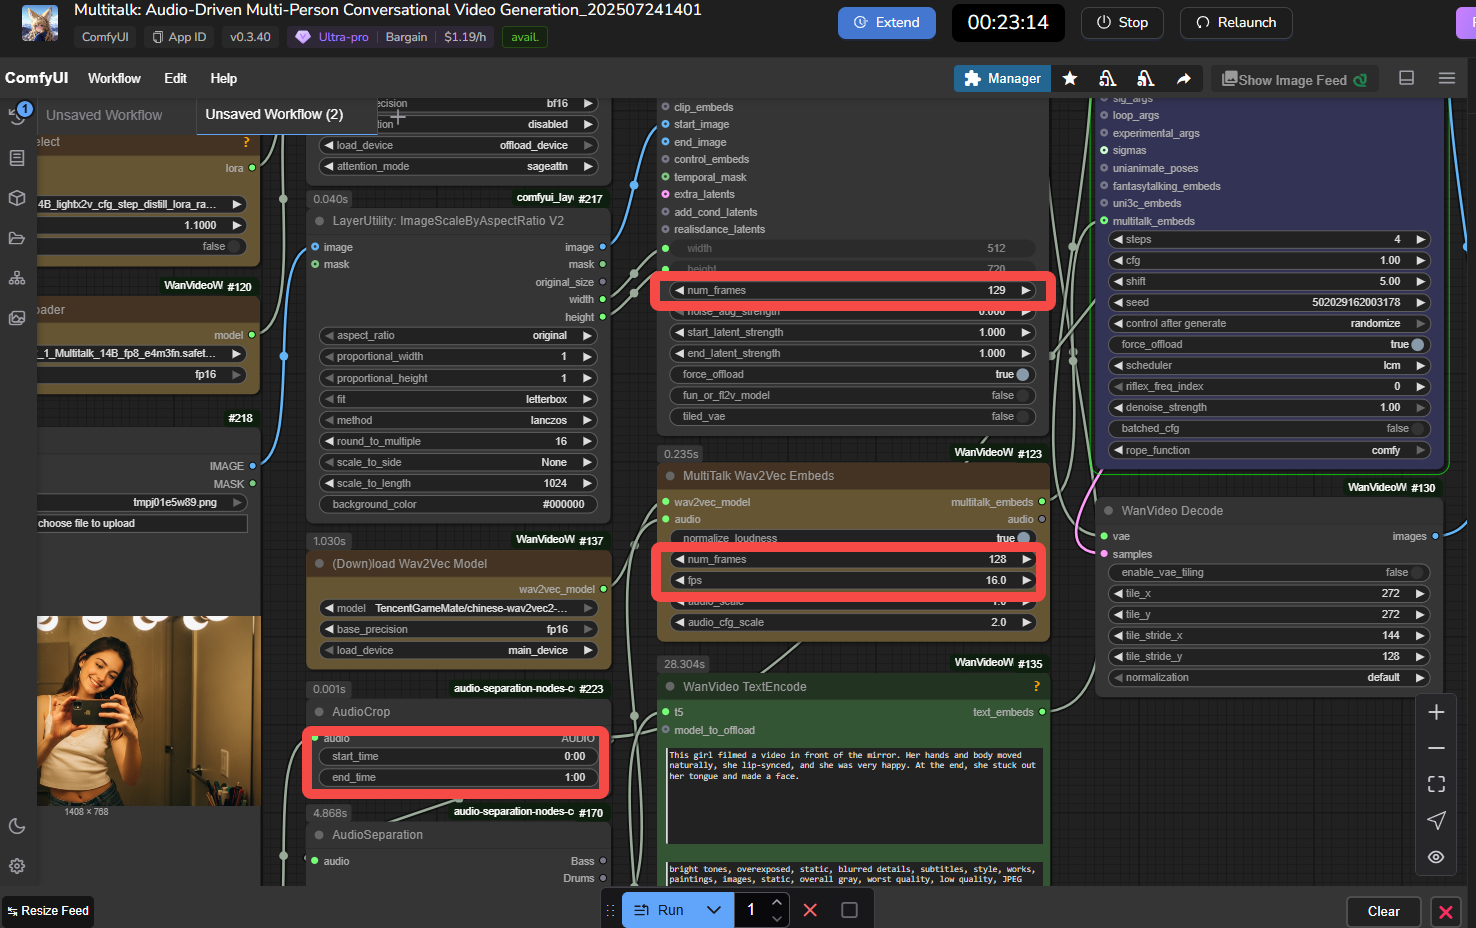Open the templates tree sidebar icon

coord(17,278)
